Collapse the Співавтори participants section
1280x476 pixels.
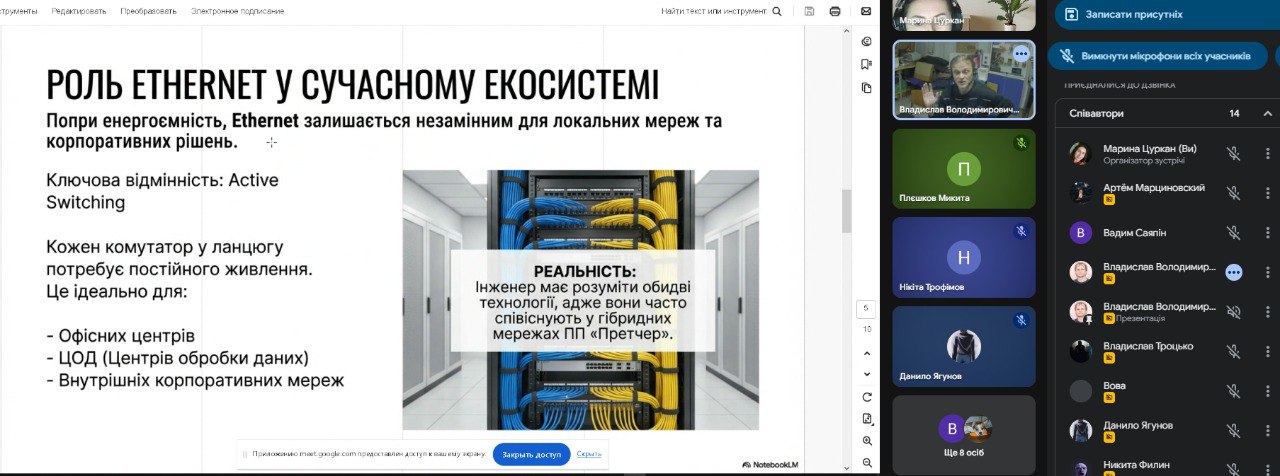coord(1265,114)
